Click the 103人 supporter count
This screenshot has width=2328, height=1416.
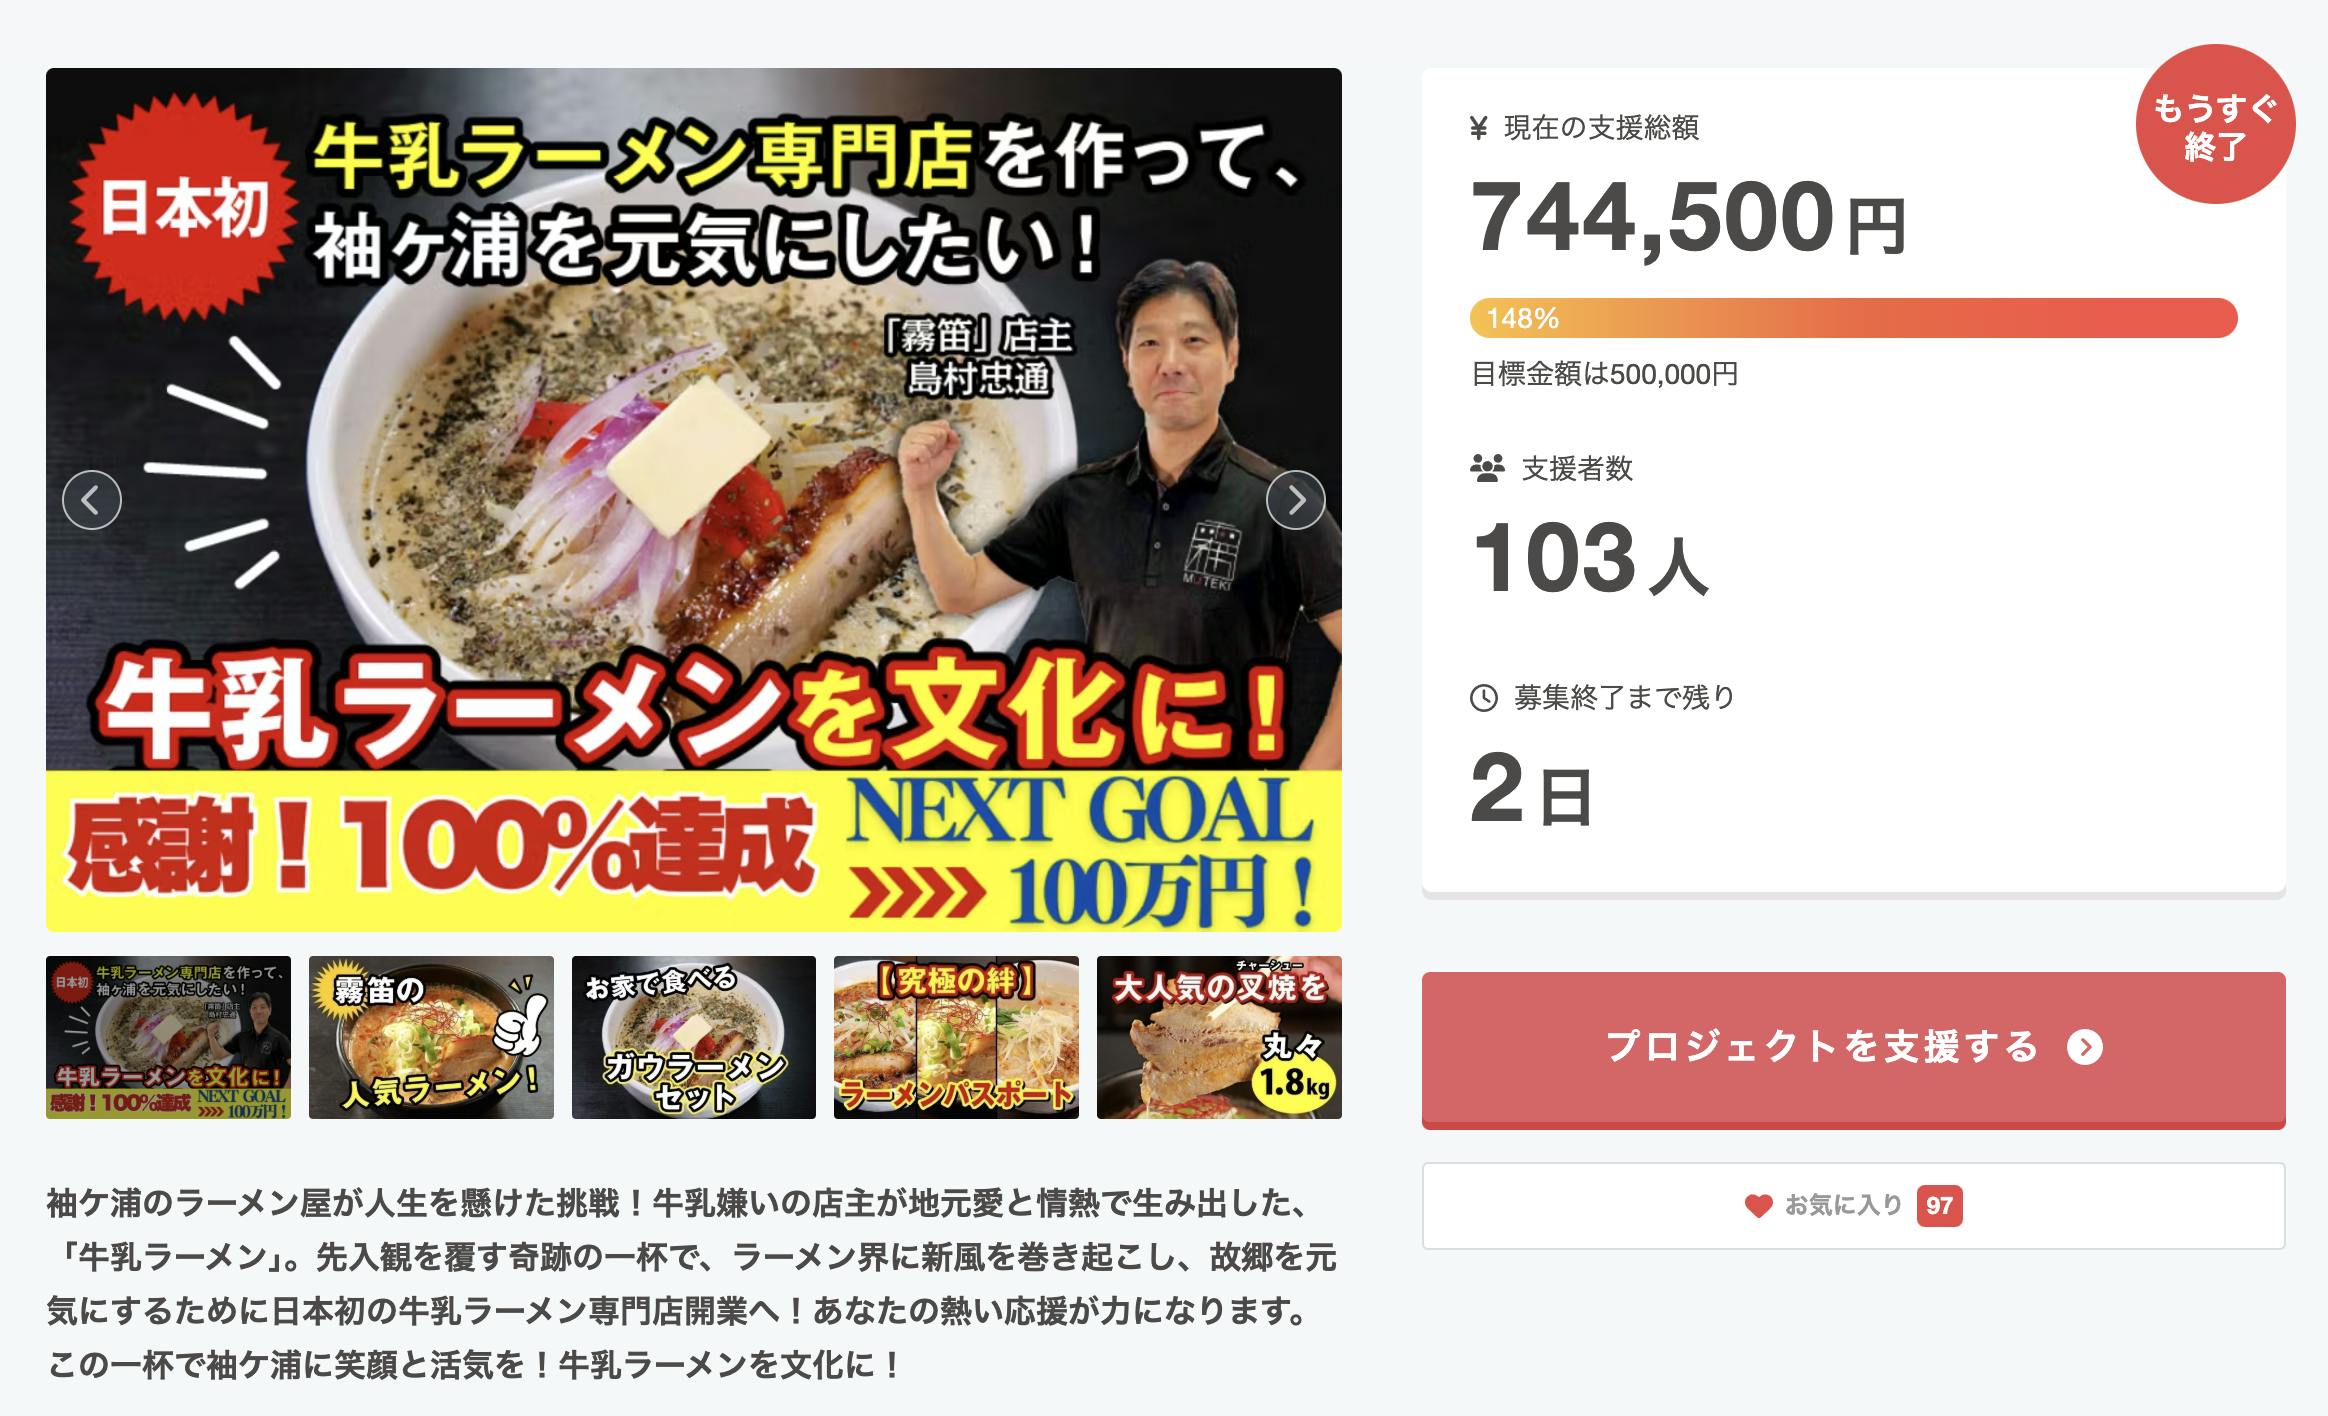[x=1590, y=559]
